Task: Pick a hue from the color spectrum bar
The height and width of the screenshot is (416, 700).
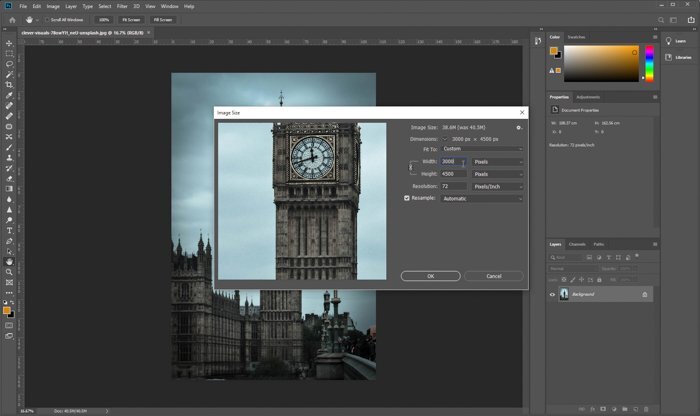Action: [x=650, y=63]
